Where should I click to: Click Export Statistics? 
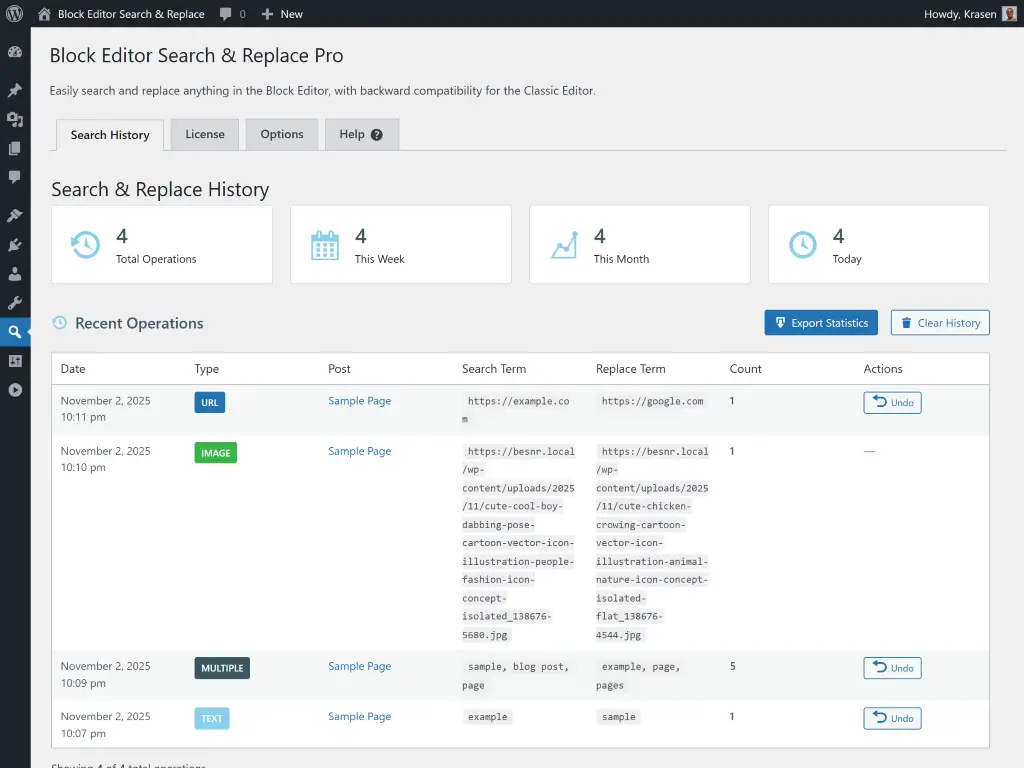coord(820,322)
